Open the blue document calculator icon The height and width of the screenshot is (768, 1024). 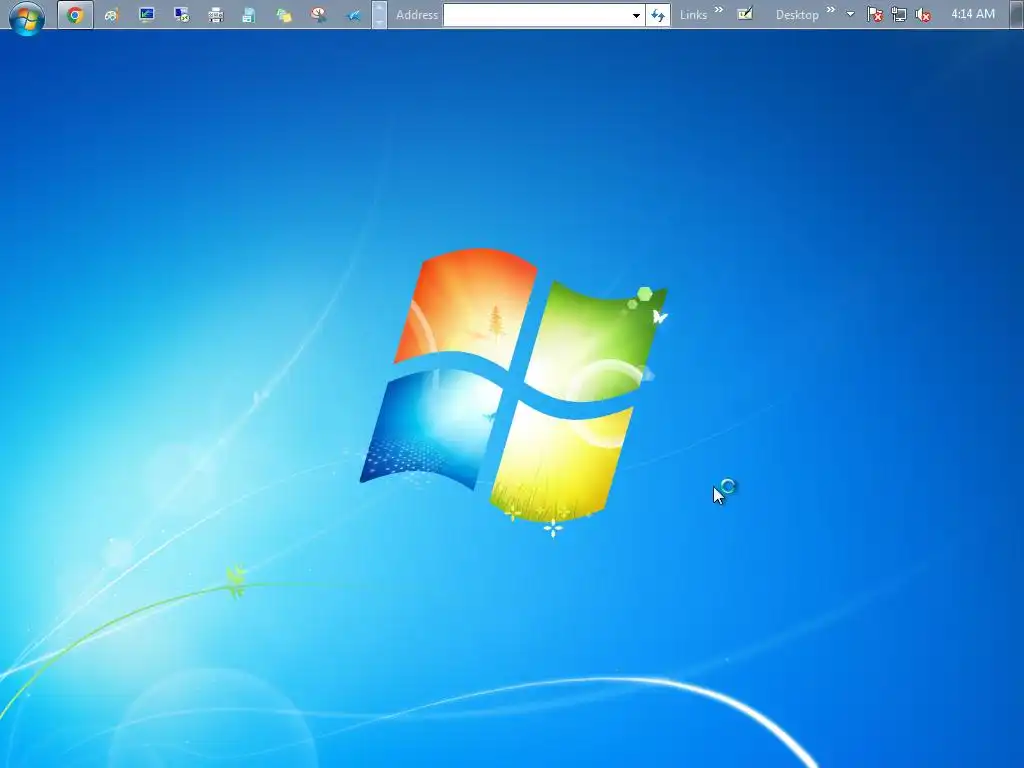click(249, 14)
